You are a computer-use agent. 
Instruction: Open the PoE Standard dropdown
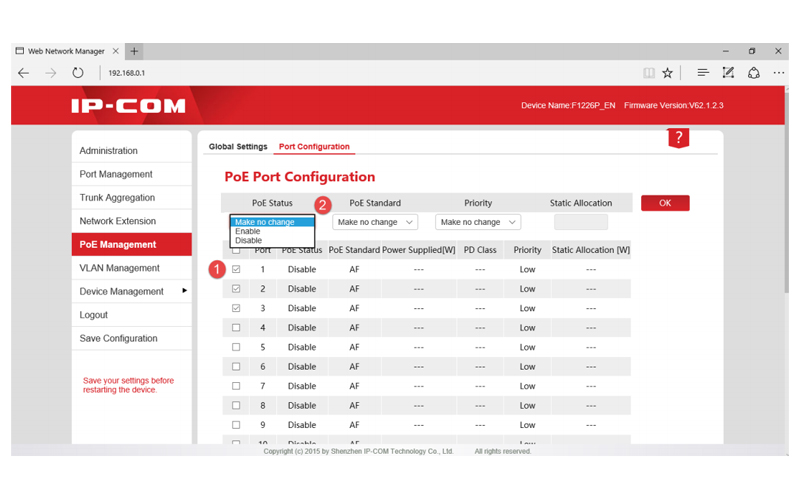(375, 222)
